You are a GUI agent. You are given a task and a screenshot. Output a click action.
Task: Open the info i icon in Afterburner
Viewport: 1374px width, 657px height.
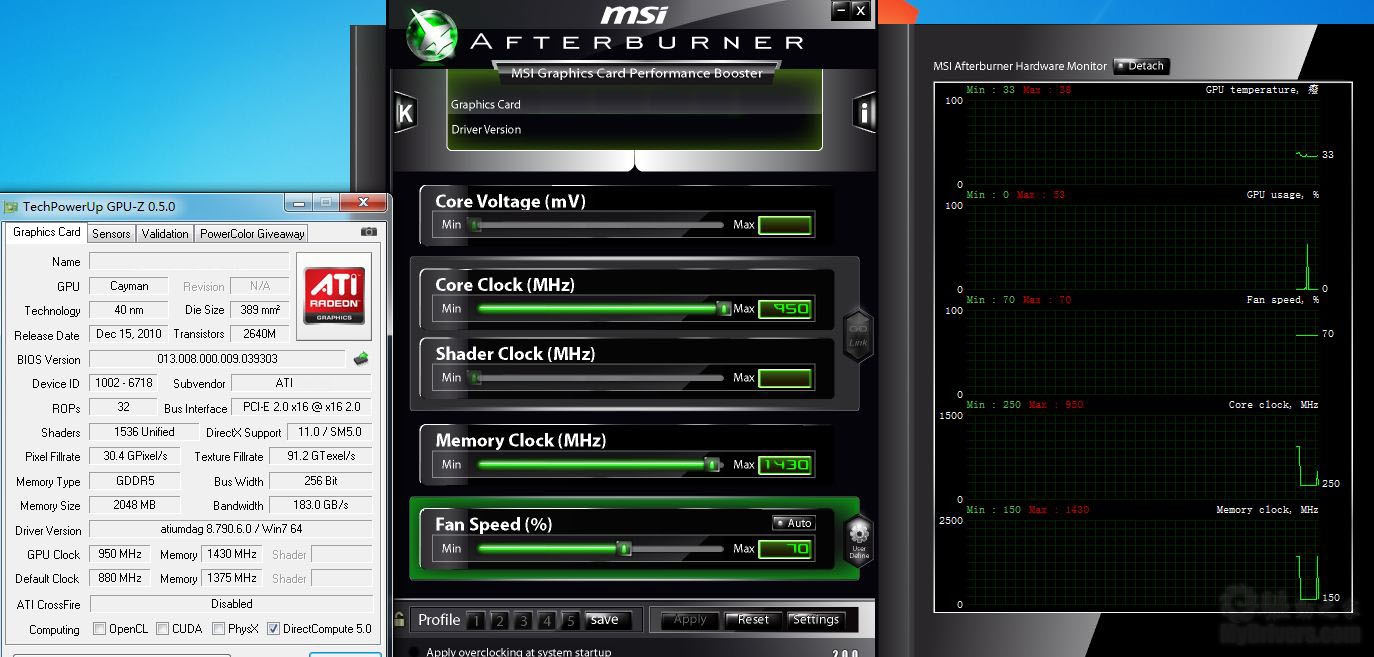click(x=865, y=112)
